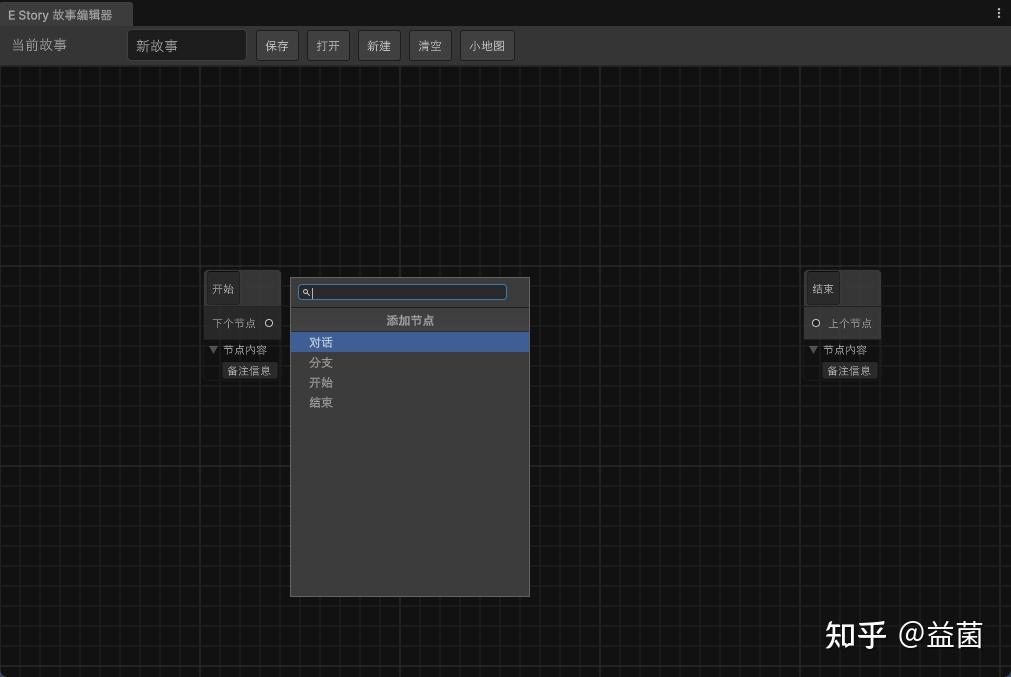This screenshot has width=1011, height=677.
Task: Click the search magnifier icon in add-node popup
Action: click(306, 292)
